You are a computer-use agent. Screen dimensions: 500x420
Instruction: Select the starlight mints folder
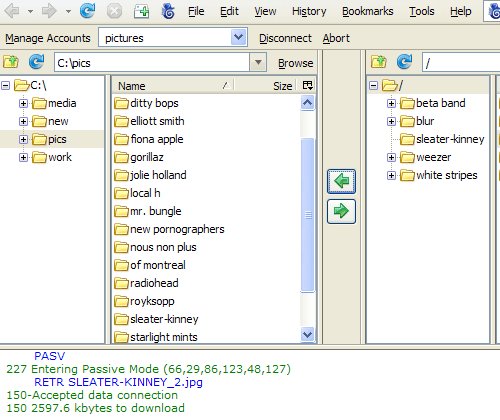(x=156, y=337)
